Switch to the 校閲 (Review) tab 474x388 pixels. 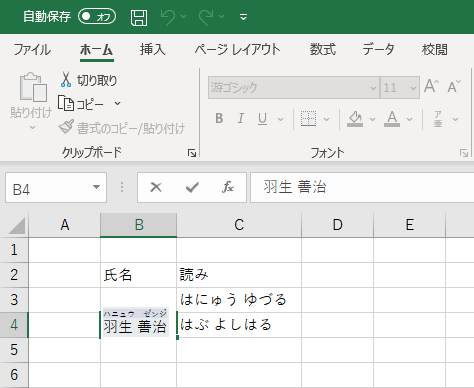coord(435,50)
